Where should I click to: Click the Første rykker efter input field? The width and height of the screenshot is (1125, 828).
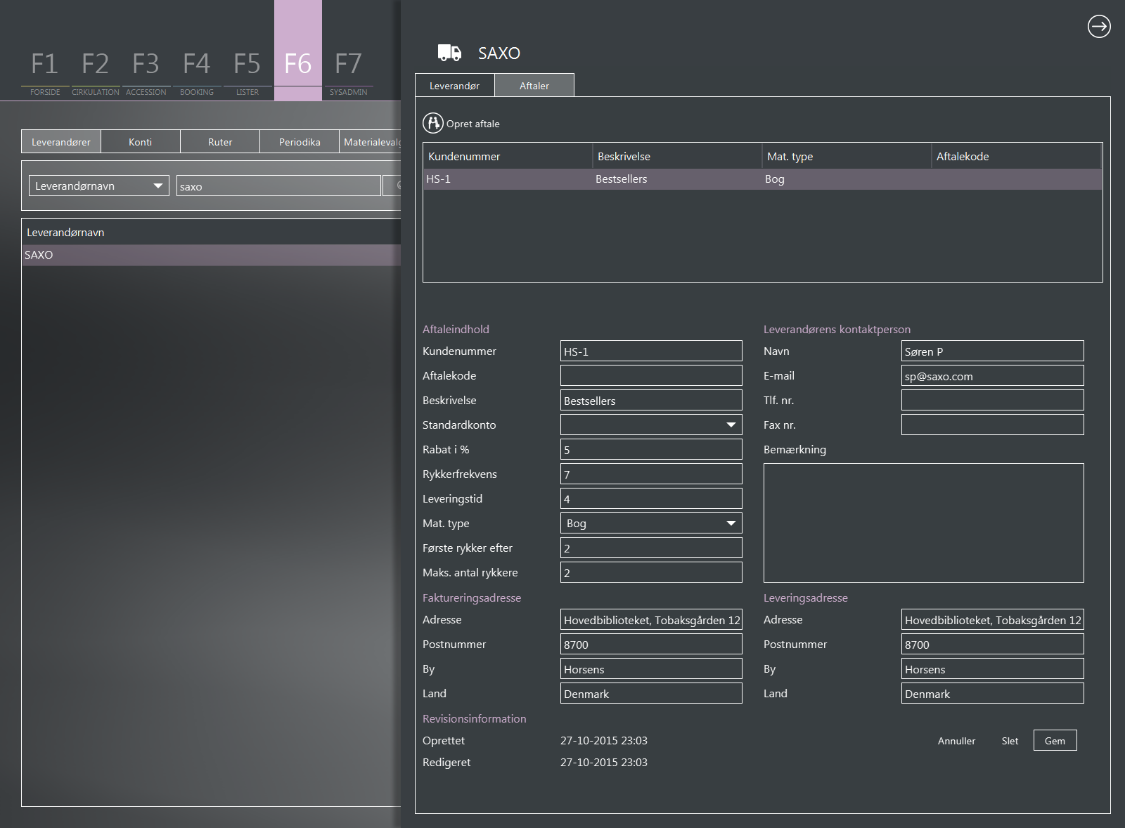pos(651,547)
